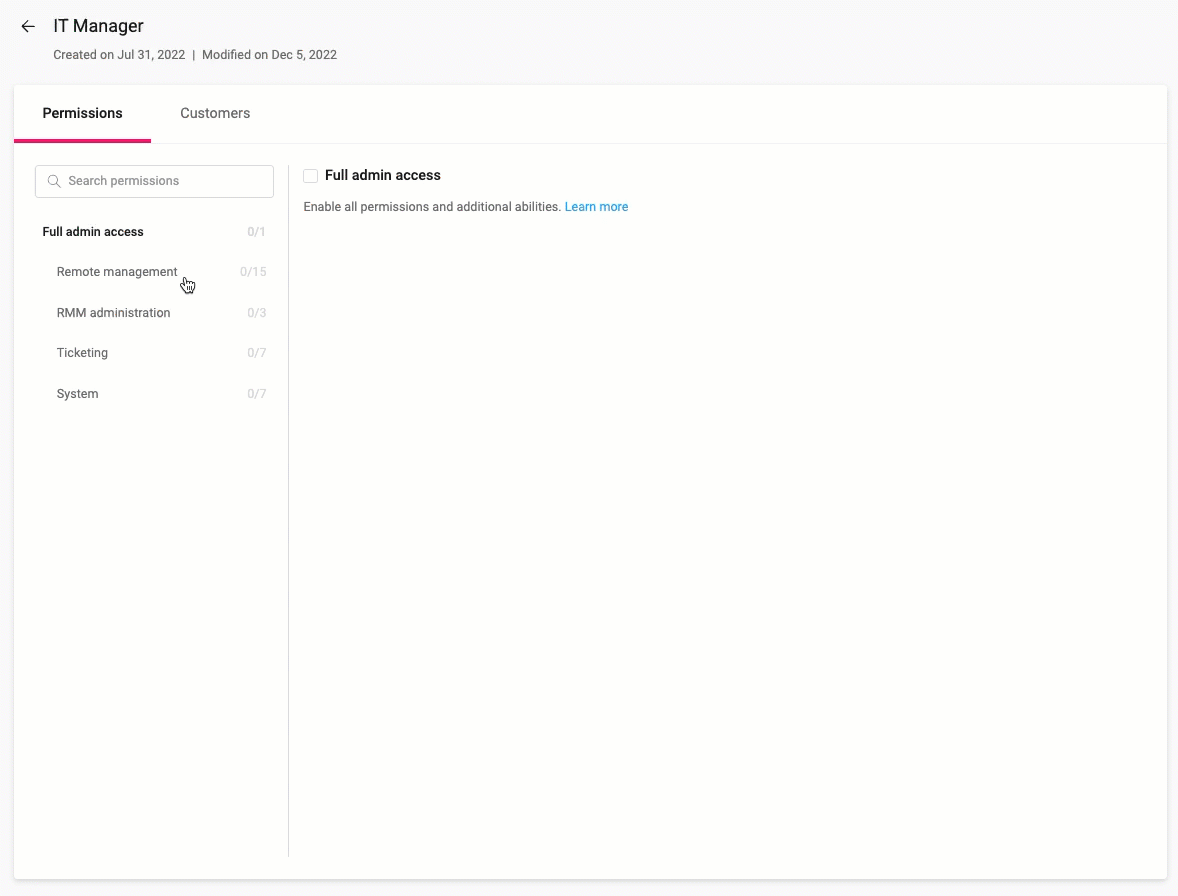Click the 0/7 count next to Ticketing
This screenshot has width=1178, height=896.
[x=257, y=353]
